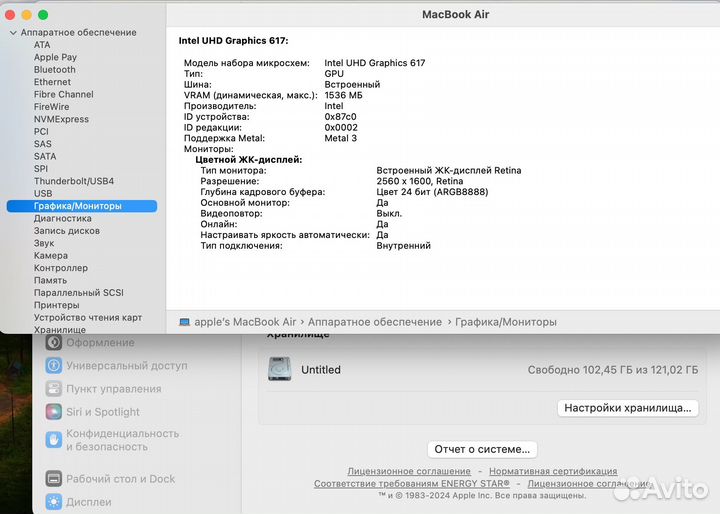Open the Дисплеи icon in System Settings
Viewport: 720px width, 514px height.
(x=54, y=502)
